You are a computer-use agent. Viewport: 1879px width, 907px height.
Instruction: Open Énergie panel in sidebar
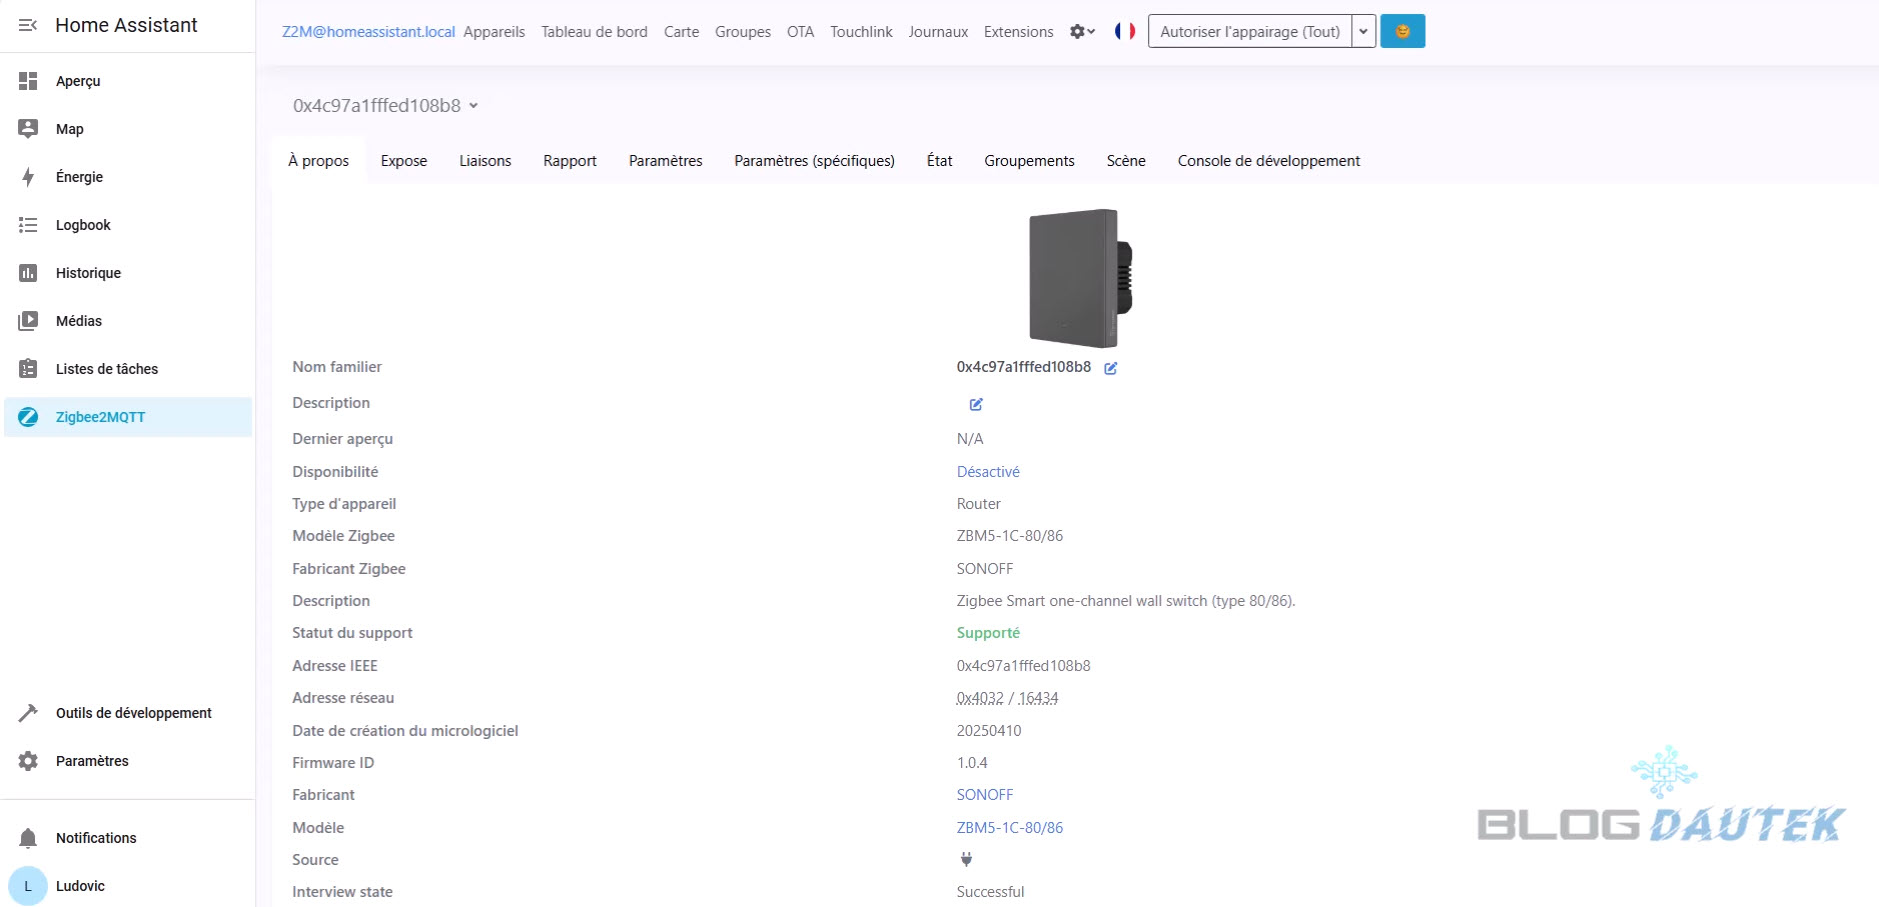[x=79, y=177]
